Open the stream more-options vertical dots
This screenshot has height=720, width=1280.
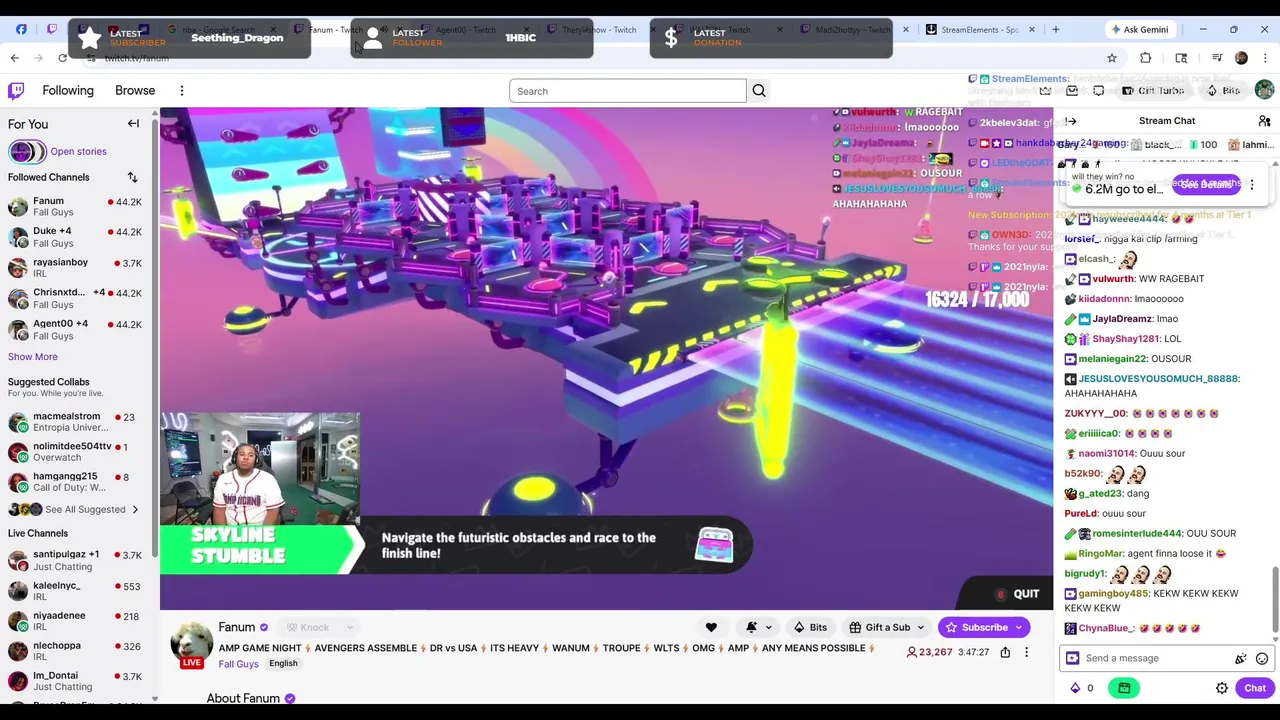(x=1026, y=652)
